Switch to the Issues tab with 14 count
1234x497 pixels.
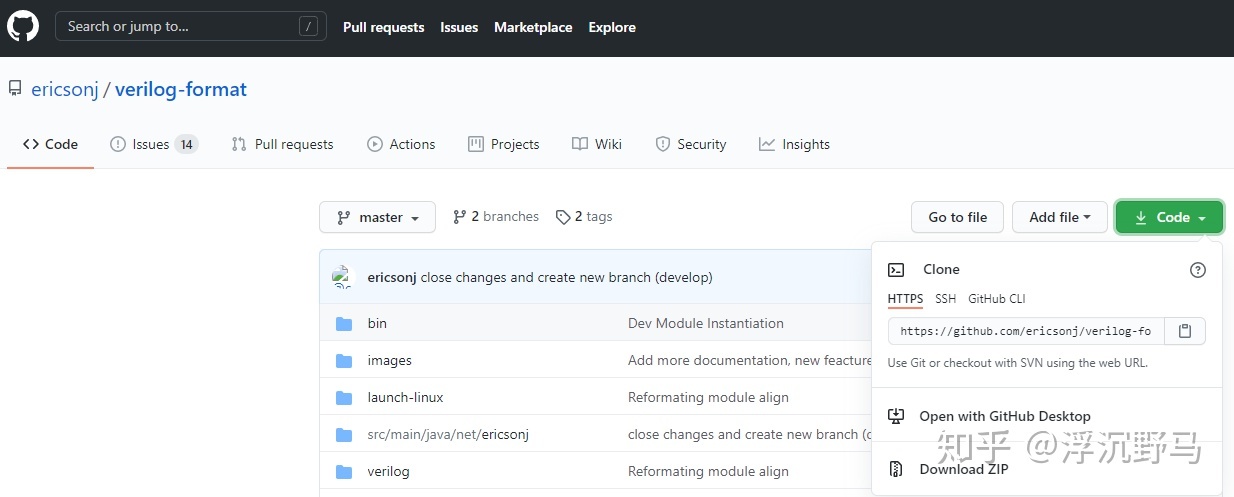(154, 144)
